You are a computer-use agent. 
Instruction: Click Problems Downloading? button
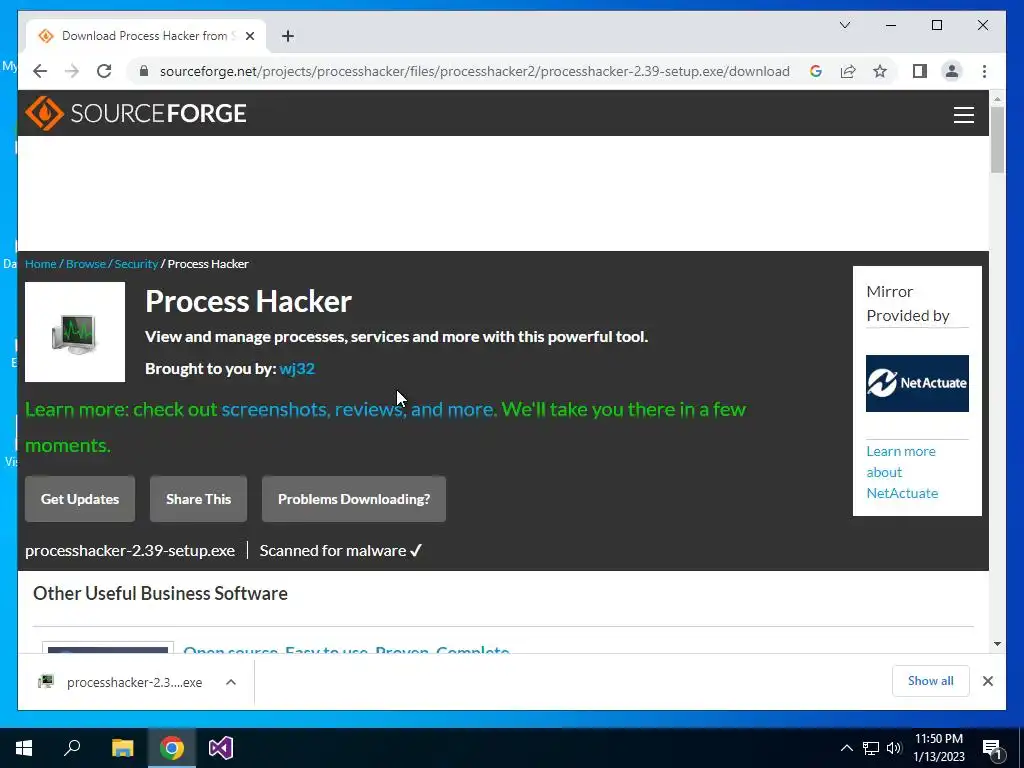coord(354,499)
